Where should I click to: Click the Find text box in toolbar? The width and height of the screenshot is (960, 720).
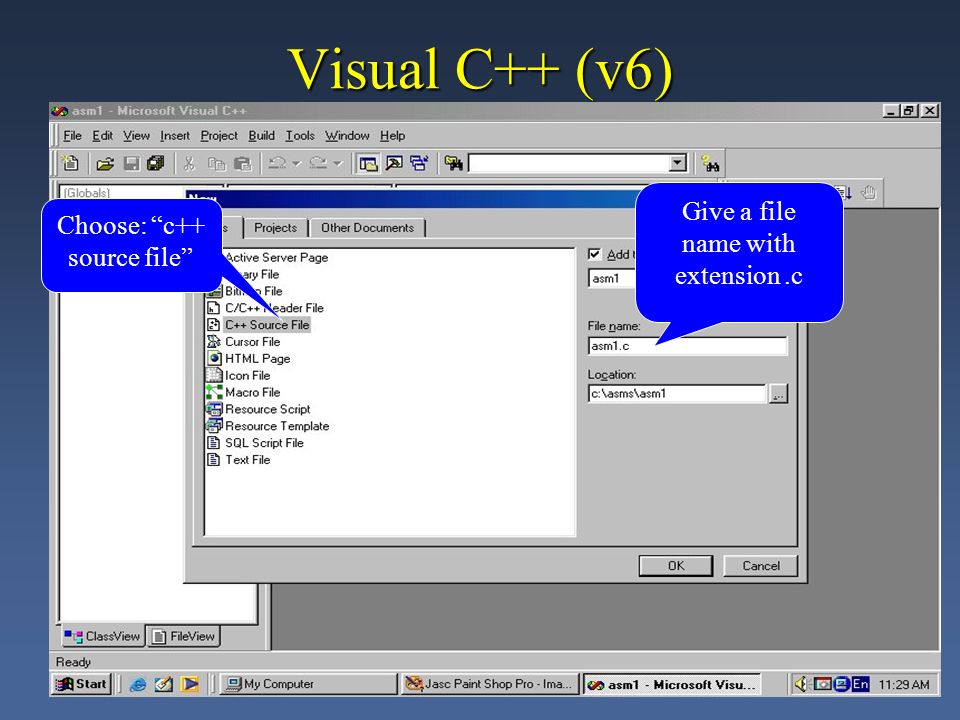[568, 163]
